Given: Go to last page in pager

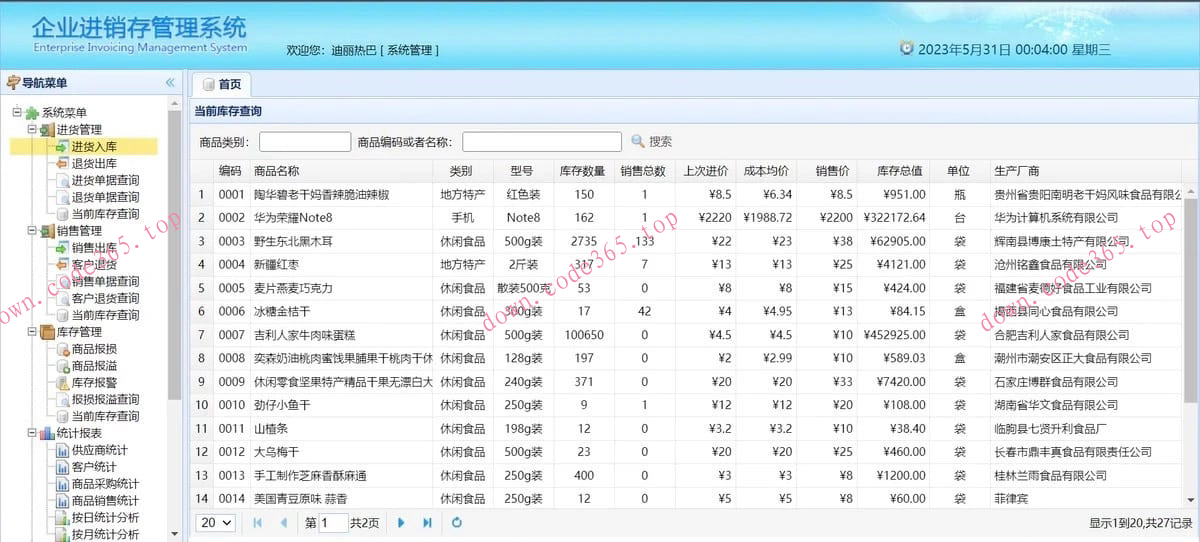Looking at the screenshot, I should [x=428, y=522].
